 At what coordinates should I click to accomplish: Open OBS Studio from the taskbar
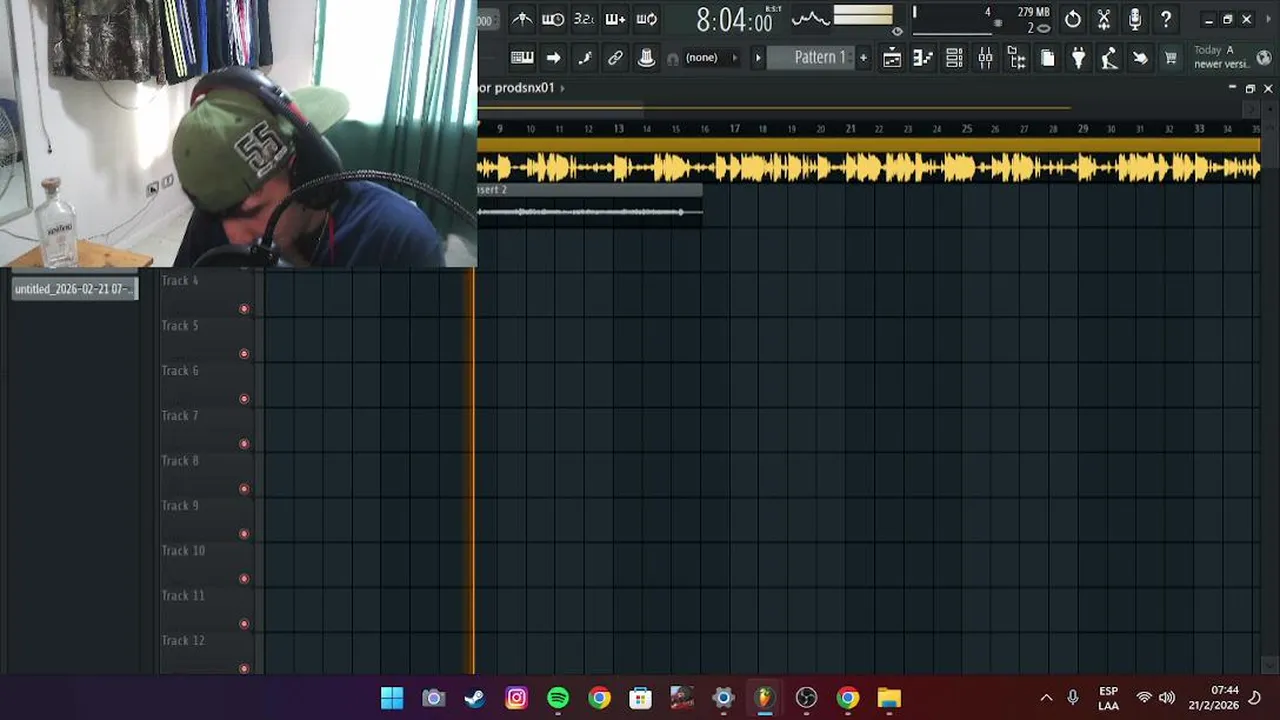[806, 698]
